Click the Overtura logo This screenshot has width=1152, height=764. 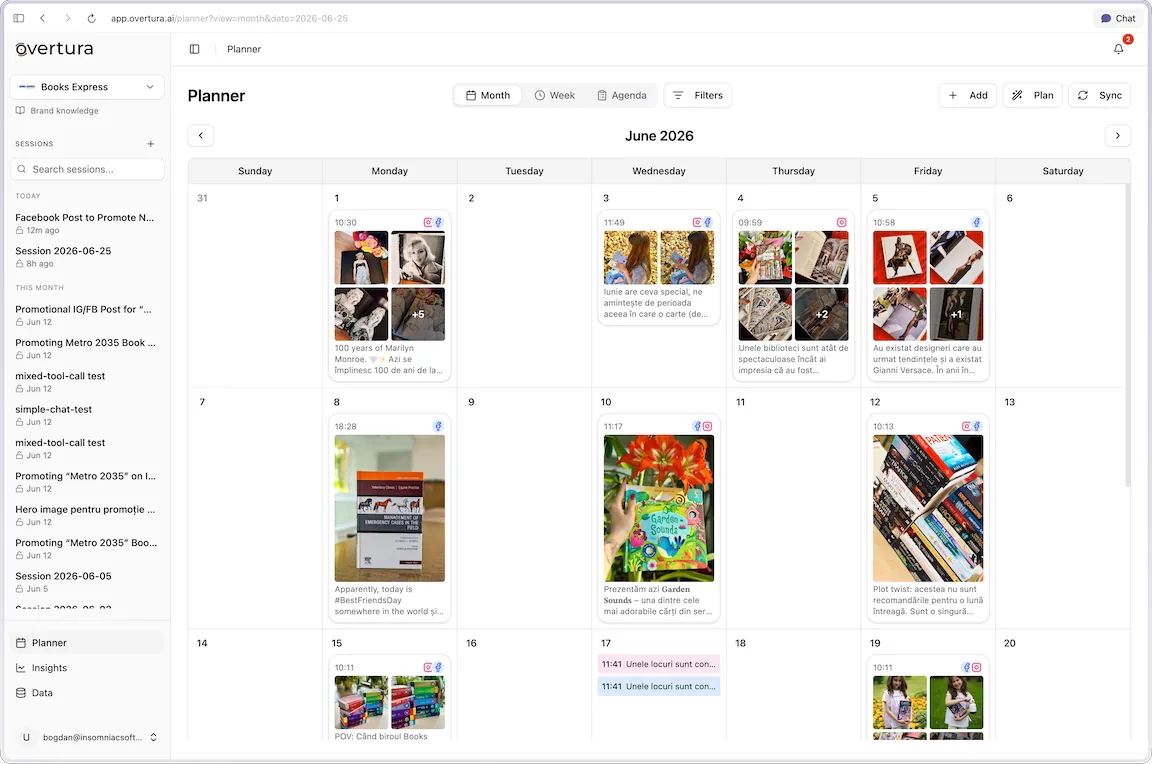click(54, 48)
